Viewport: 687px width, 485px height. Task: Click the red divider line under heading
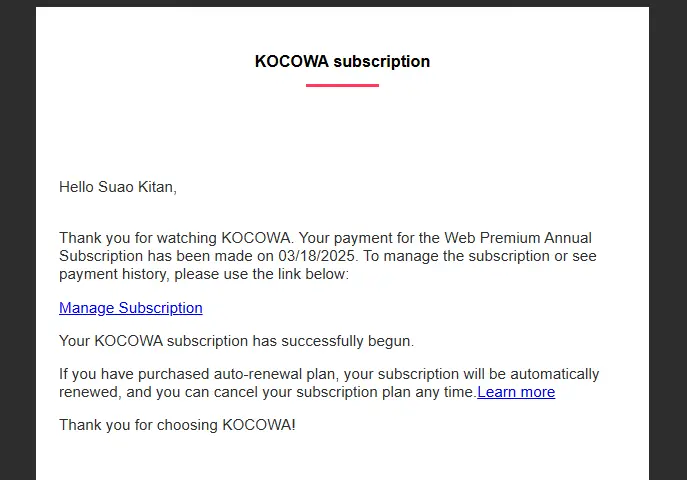click(x=342, y=85)
